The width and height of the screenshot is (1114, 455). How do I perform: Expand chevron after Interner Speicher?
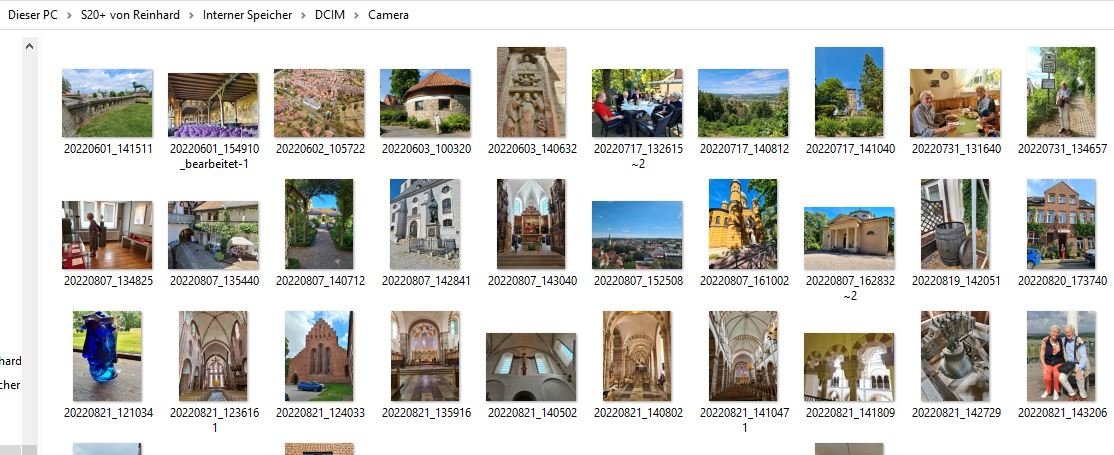point(303,15)
